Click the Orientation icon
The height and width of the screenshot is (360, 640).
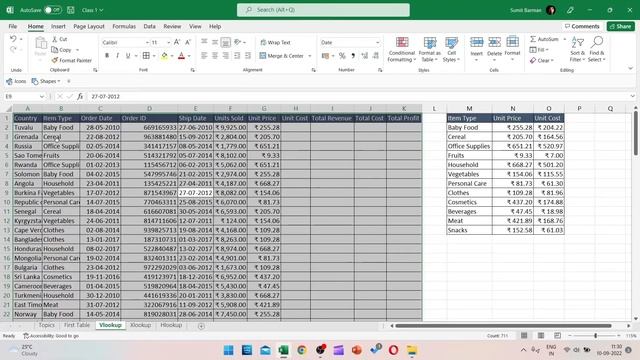238,42
